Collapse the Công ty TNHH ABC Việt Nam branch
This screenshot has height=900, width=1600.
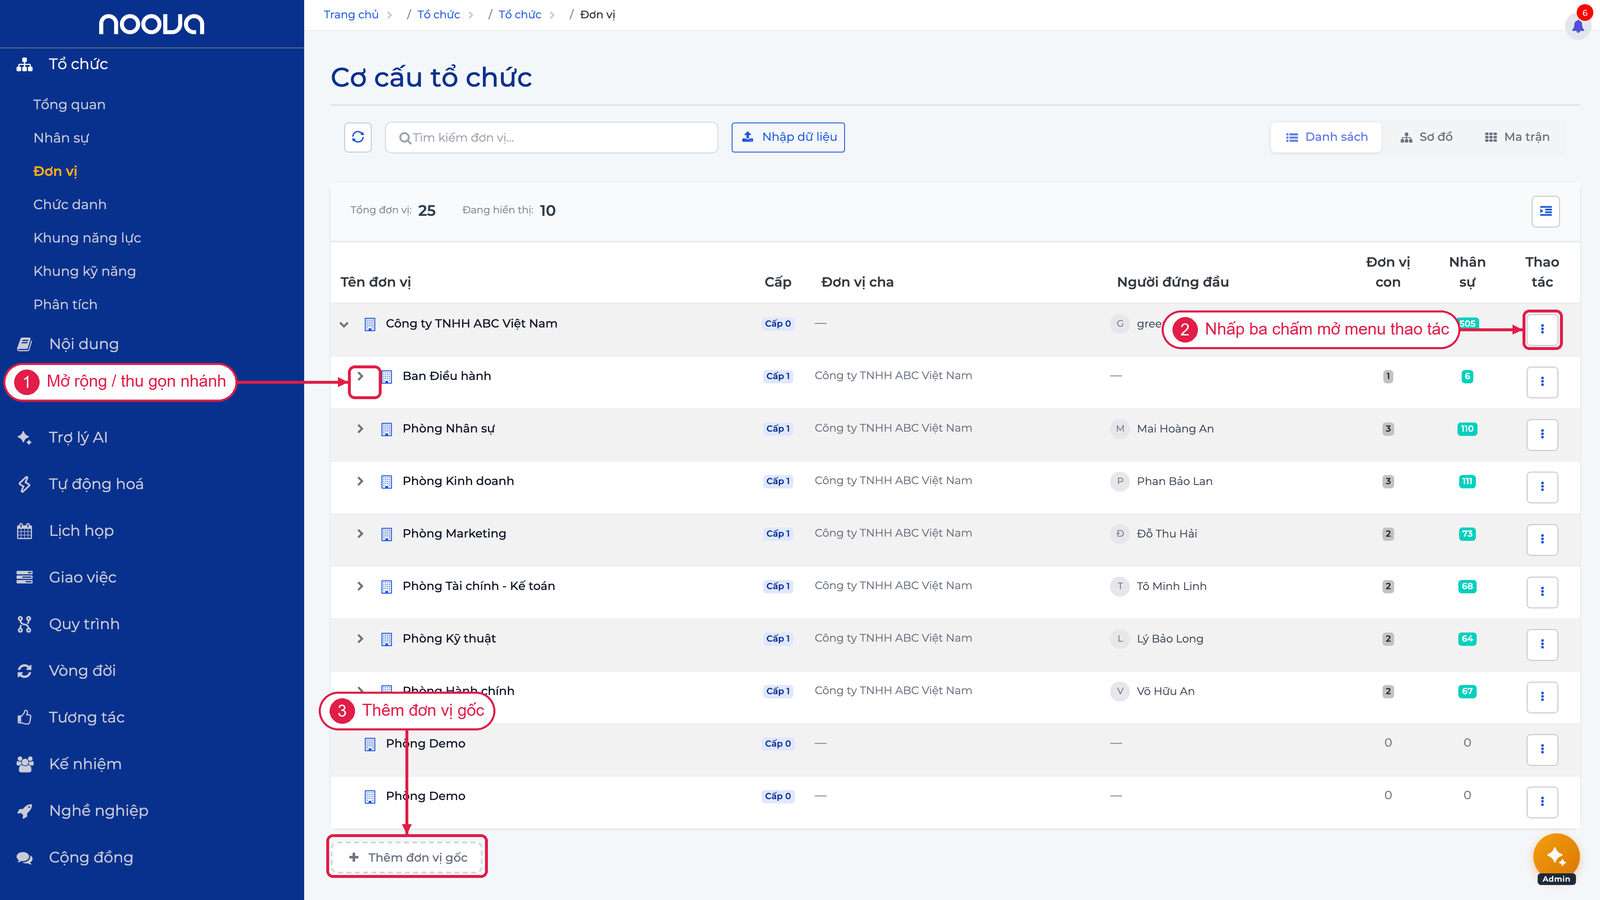click(x=344, y=324)
